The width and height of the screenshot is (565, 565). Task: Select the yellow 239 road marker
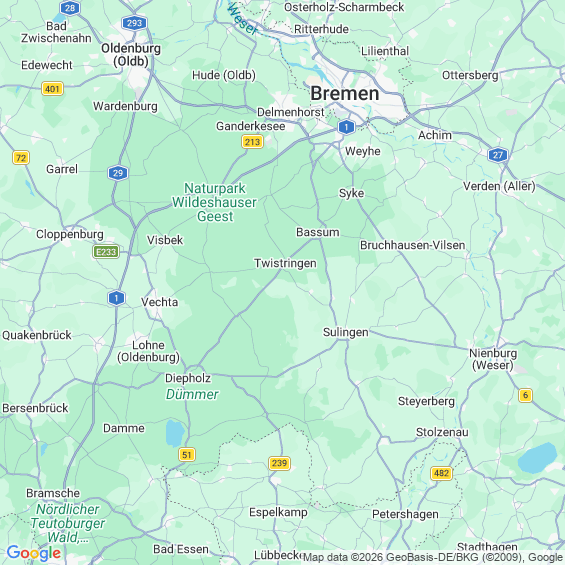[x=279, y=463]
